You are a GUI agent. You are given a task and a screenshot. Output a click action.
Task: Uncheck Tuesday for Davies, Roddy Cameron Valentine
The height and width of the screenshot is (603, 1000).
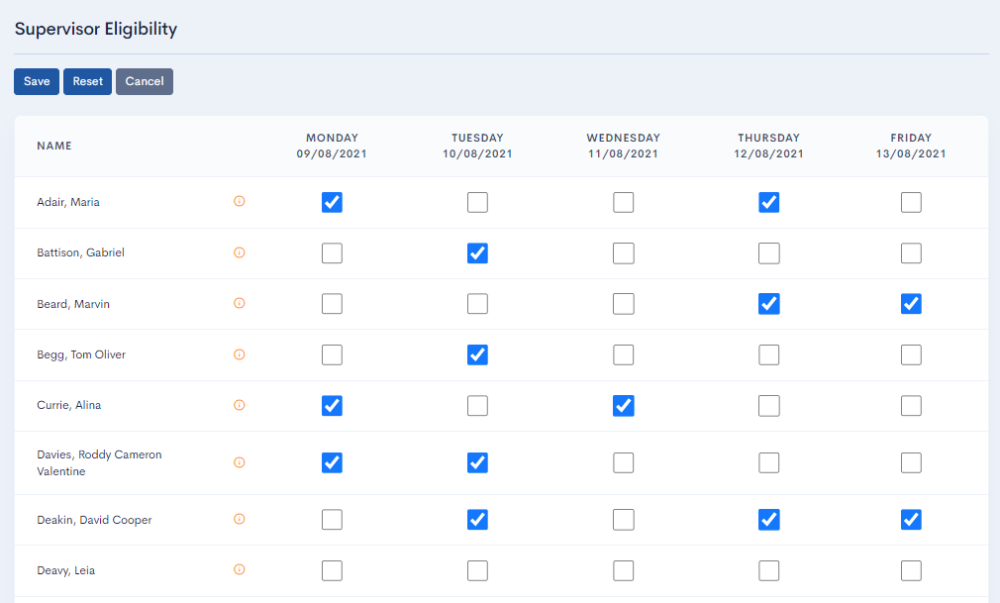pos(478,463)
